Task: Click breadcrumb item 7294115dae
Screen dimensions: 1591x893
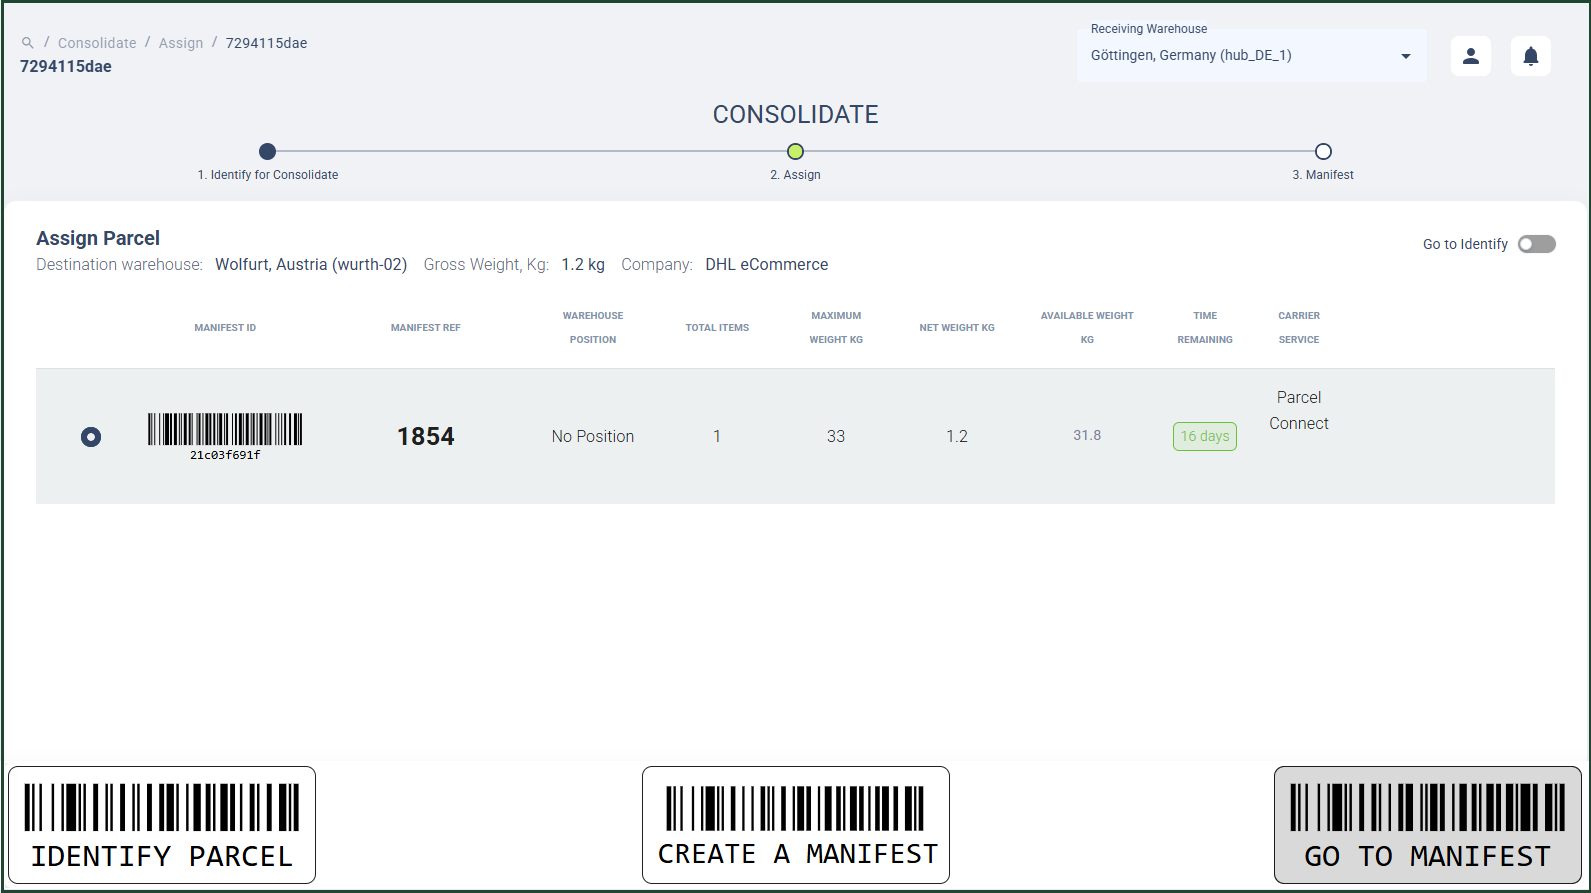Action: click(266, 43)
